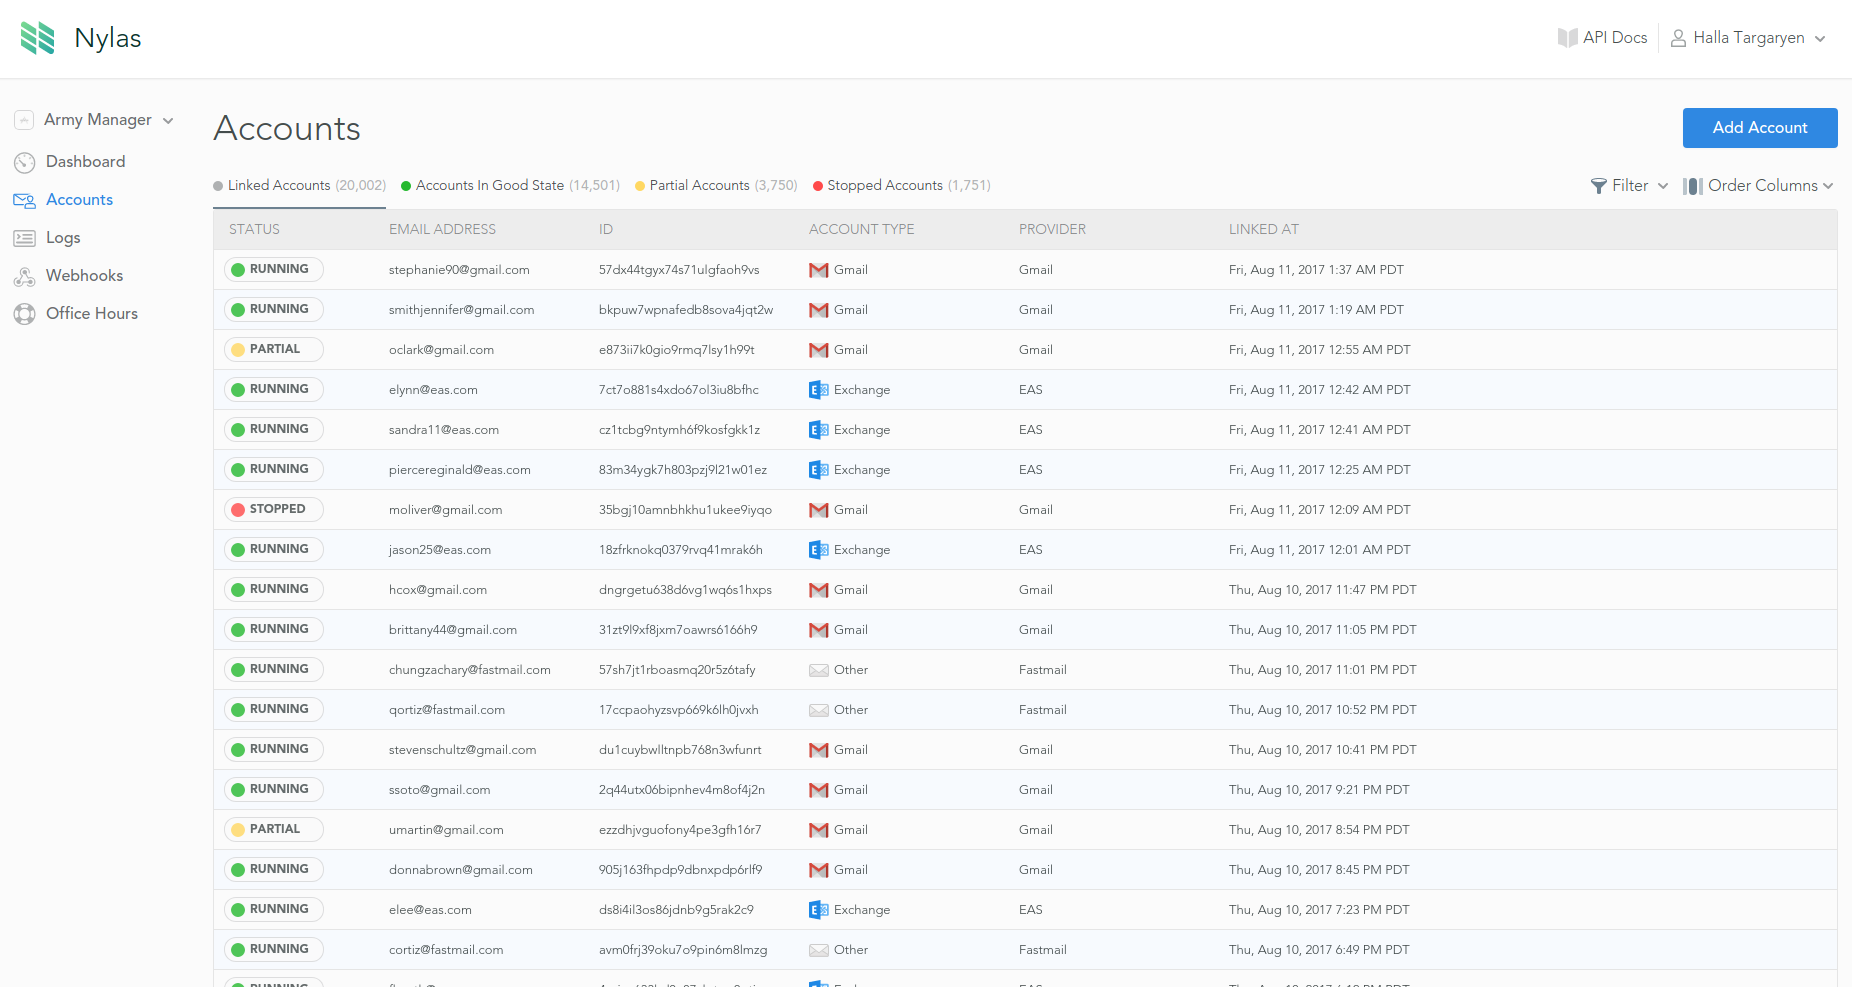Click the Office Hours lifebuoy icon
The height and width of the screenshot is (987, 1852).
click(25, 314)
